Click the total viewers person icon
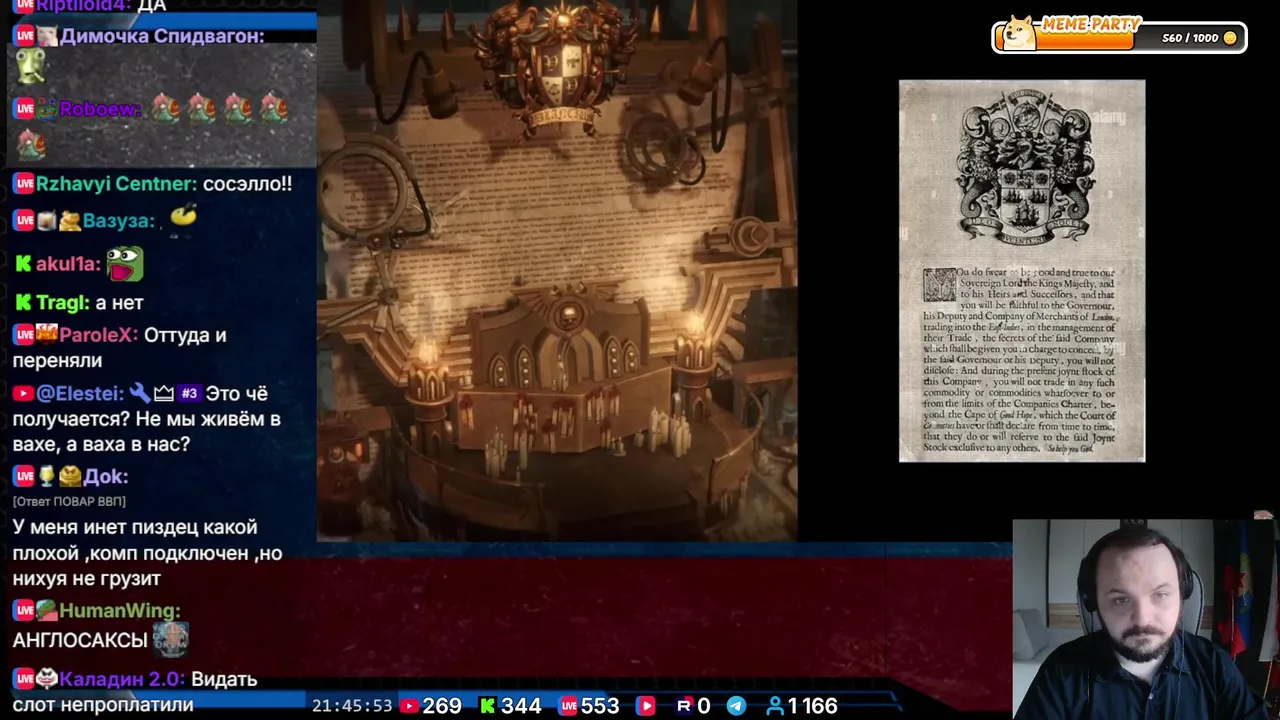The image size is (1280, 720). (774, 706)
